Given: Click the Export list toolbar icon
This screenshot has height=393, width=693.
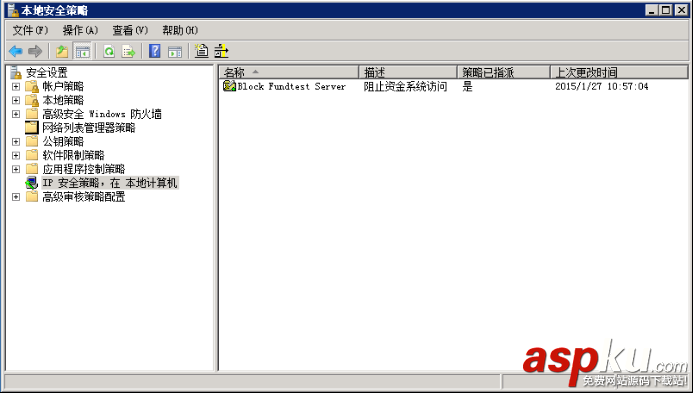Looking at the screenshot, I should [129, 51].
